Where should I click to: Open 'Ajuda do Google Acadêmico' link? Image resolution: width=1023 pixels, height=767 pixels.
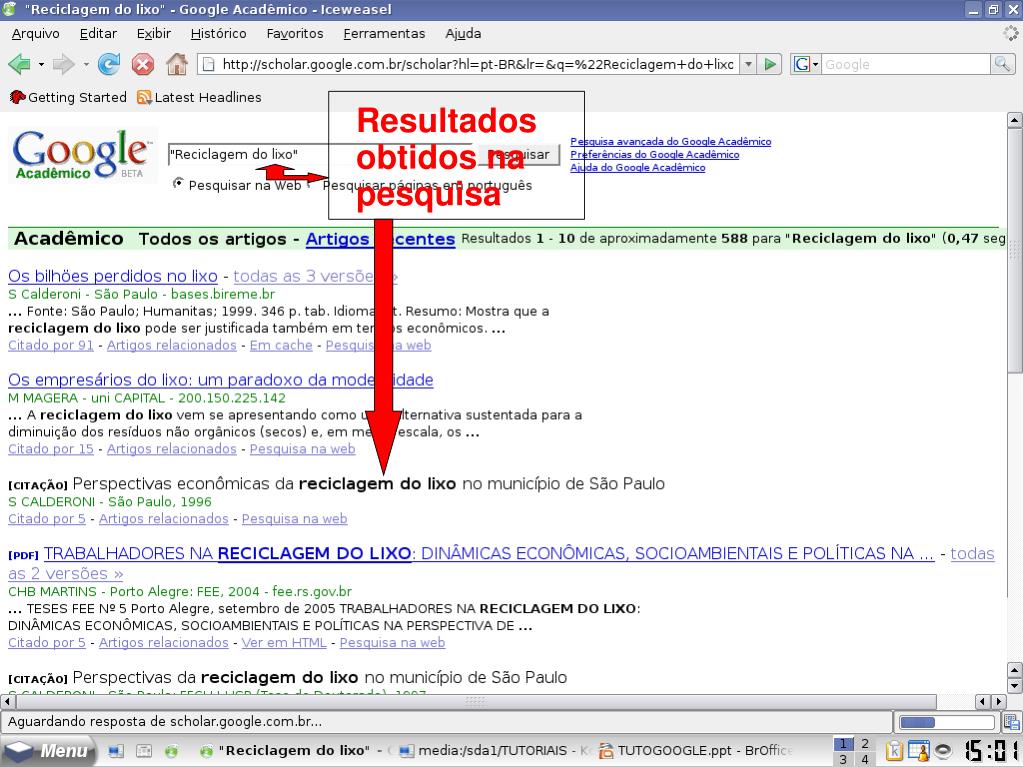click(x=637, y=168)
